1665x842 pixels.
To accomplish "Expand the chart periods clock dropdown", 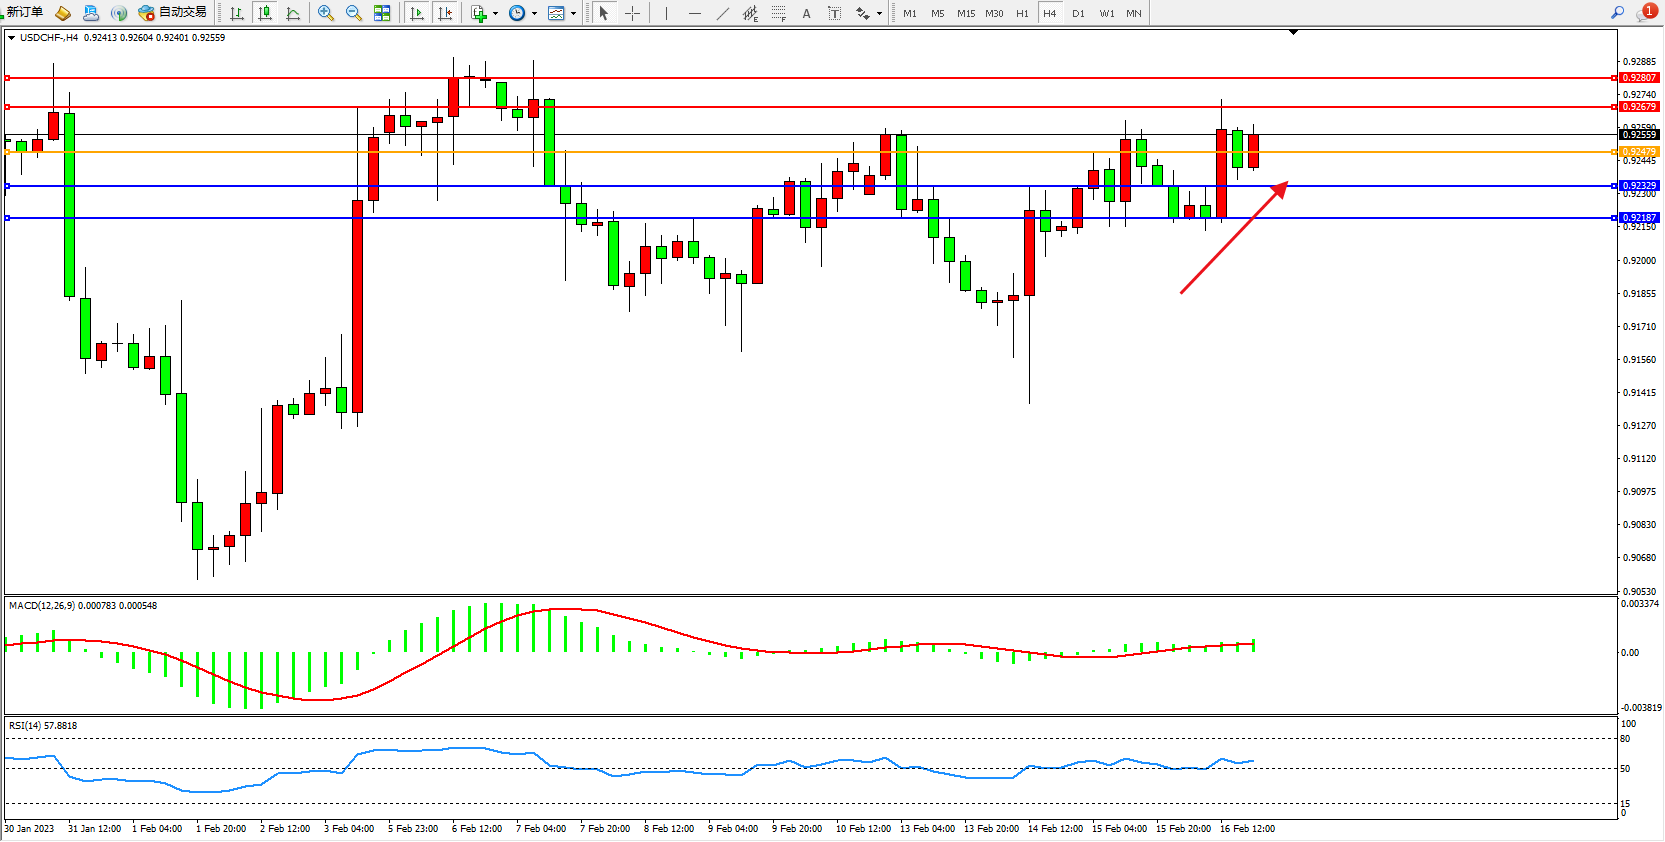I will point(534,13).
